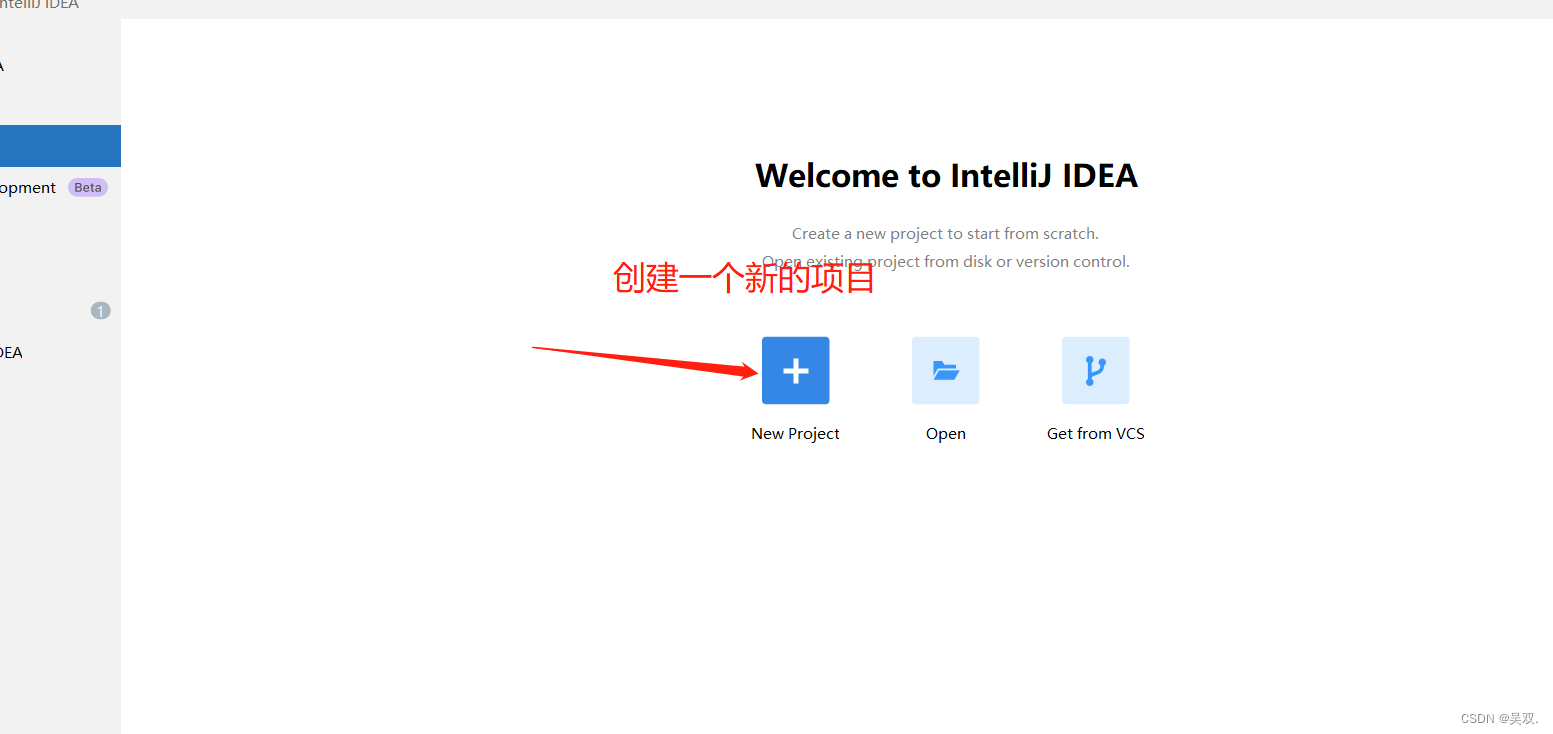Click the "Welcome to IntelliJ IDEA" heading

click(946, 176)
